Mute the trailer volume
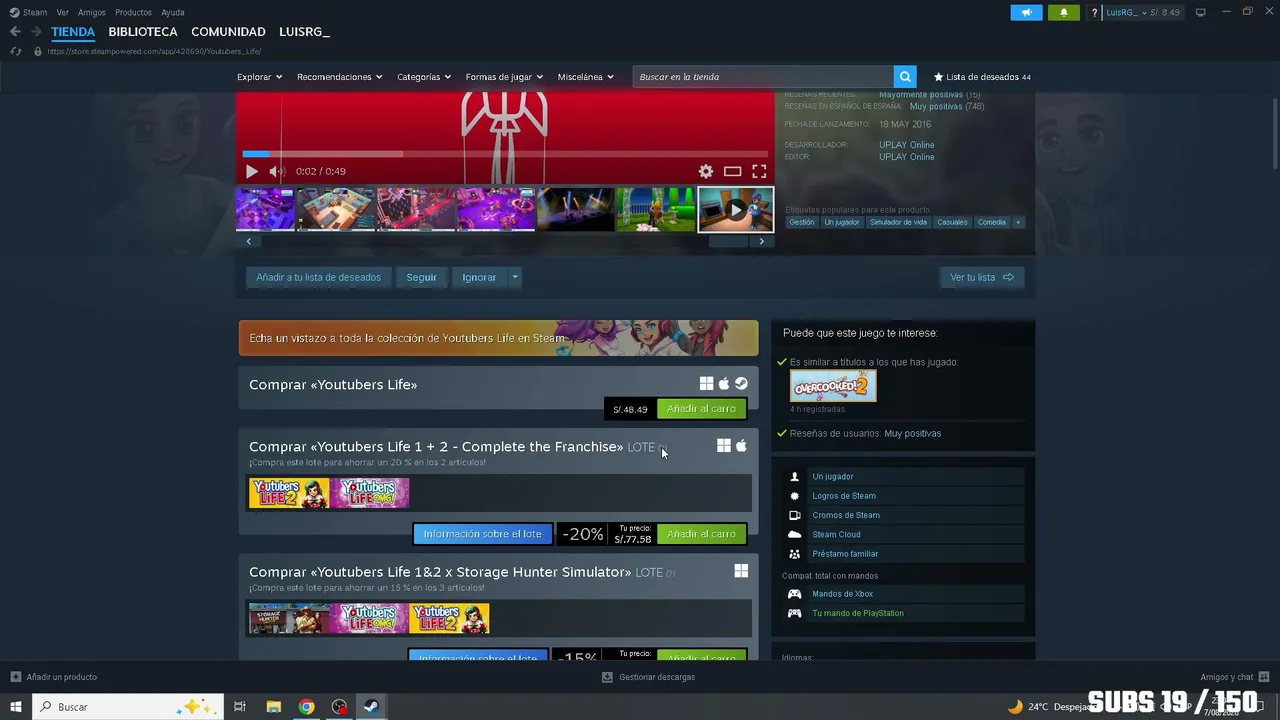The height and width of the screenshot is (720, 1280). pos(277,171)
